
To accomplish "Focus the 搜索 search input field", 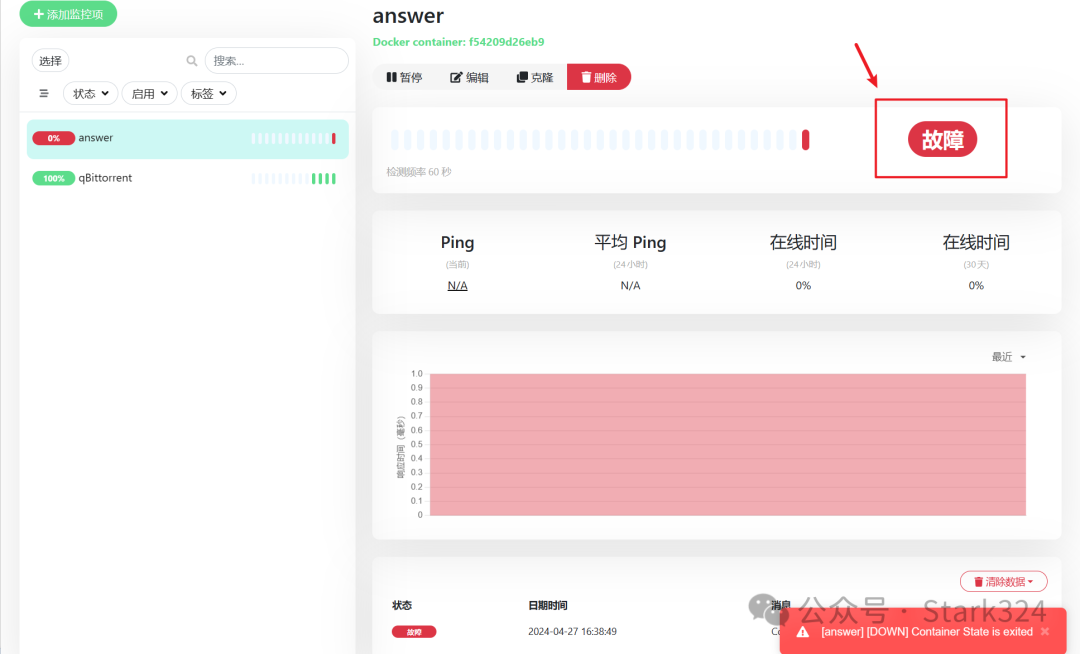I will pos(276,61).
